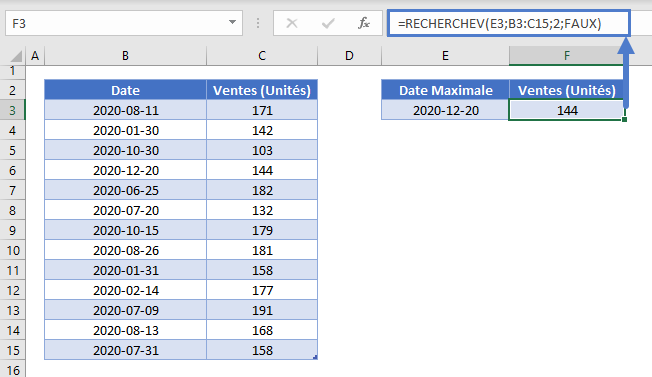Click the Cancel (X) formula button
The height and width of the screenshot is (377, 652).
click(292, 23)
